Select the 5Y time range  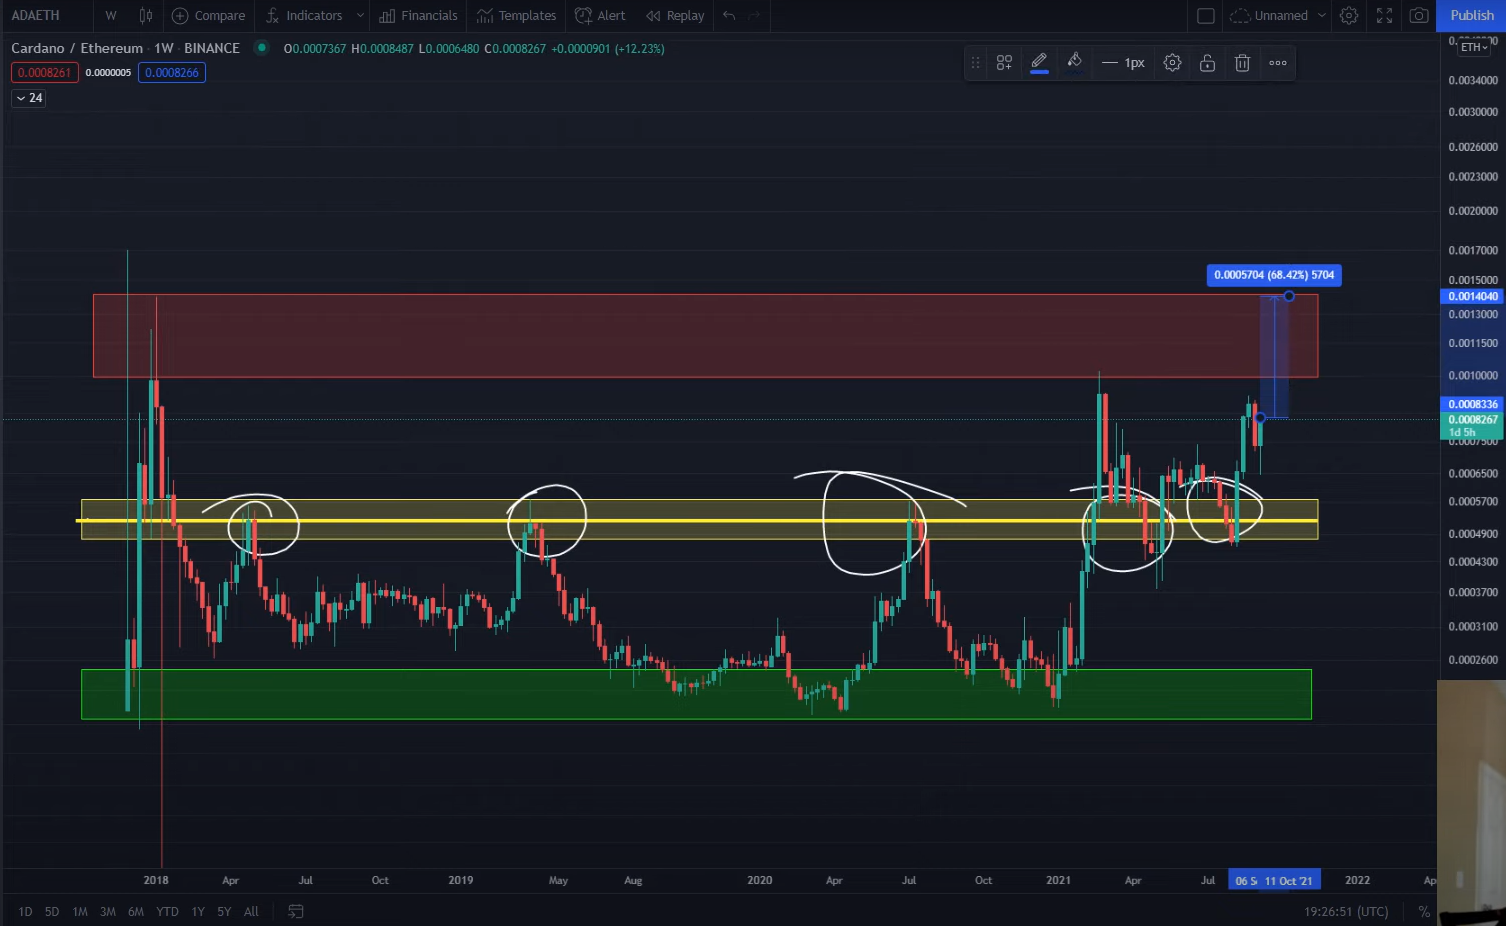pyautogui.click(x=224, y=911)
